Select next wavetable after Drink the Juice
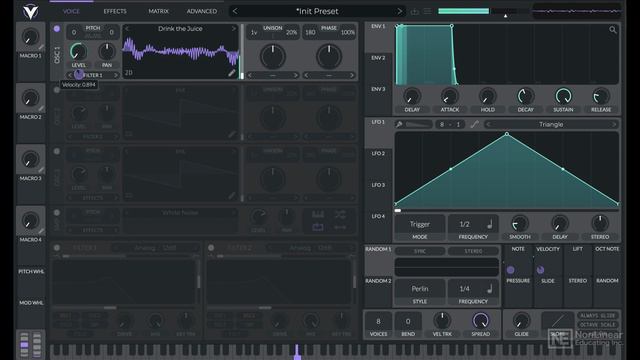Image resolution: width=640 pixels, height=360 pixels. [234, 29]
